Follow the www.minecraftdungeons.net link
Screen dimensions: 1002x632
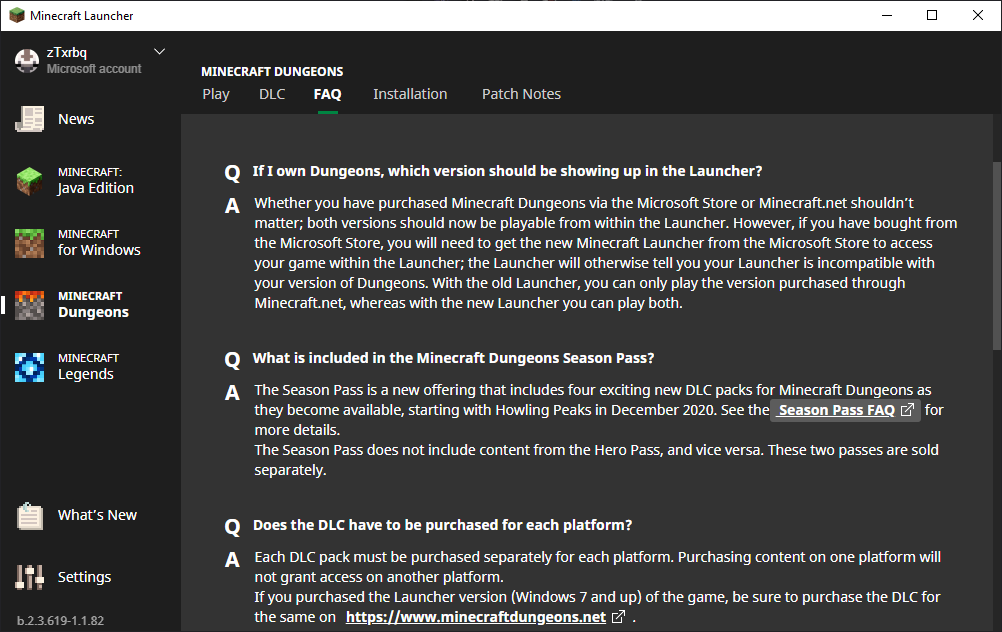click(476, 617)
